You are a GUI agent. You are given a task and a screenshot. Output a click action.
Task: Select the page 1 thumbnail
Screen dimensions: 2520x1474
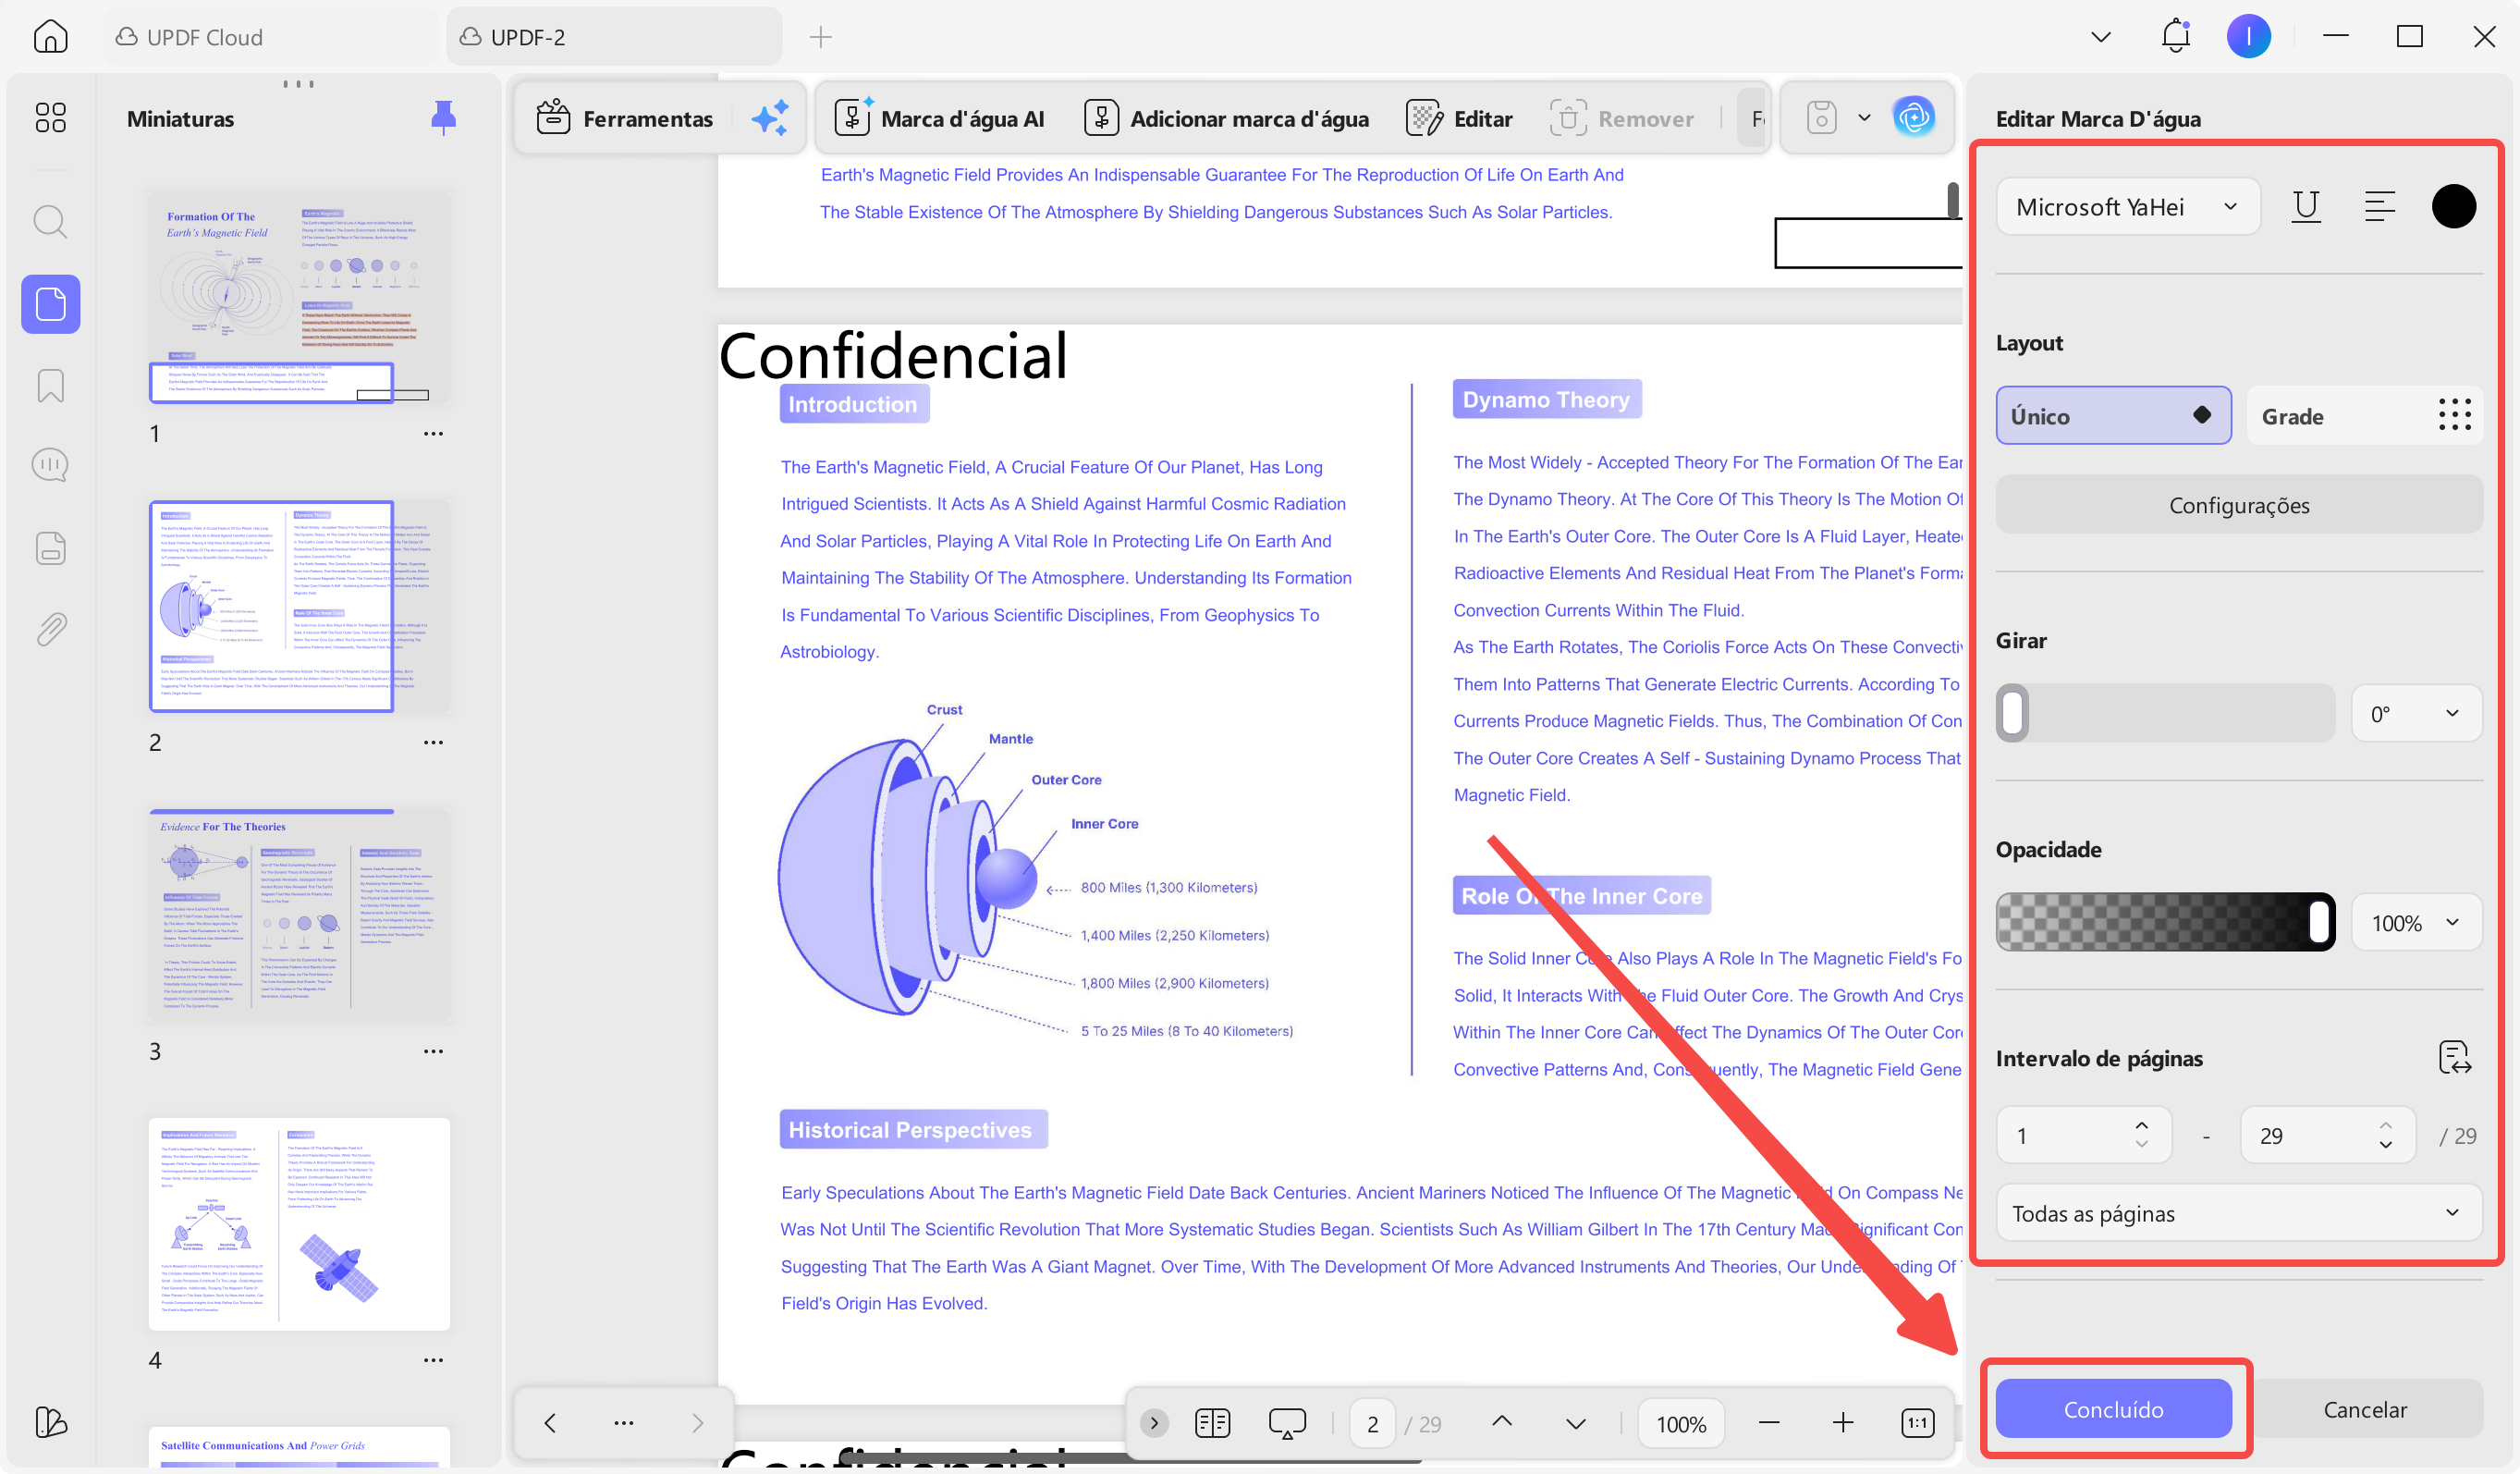click(x=299, y=297)
